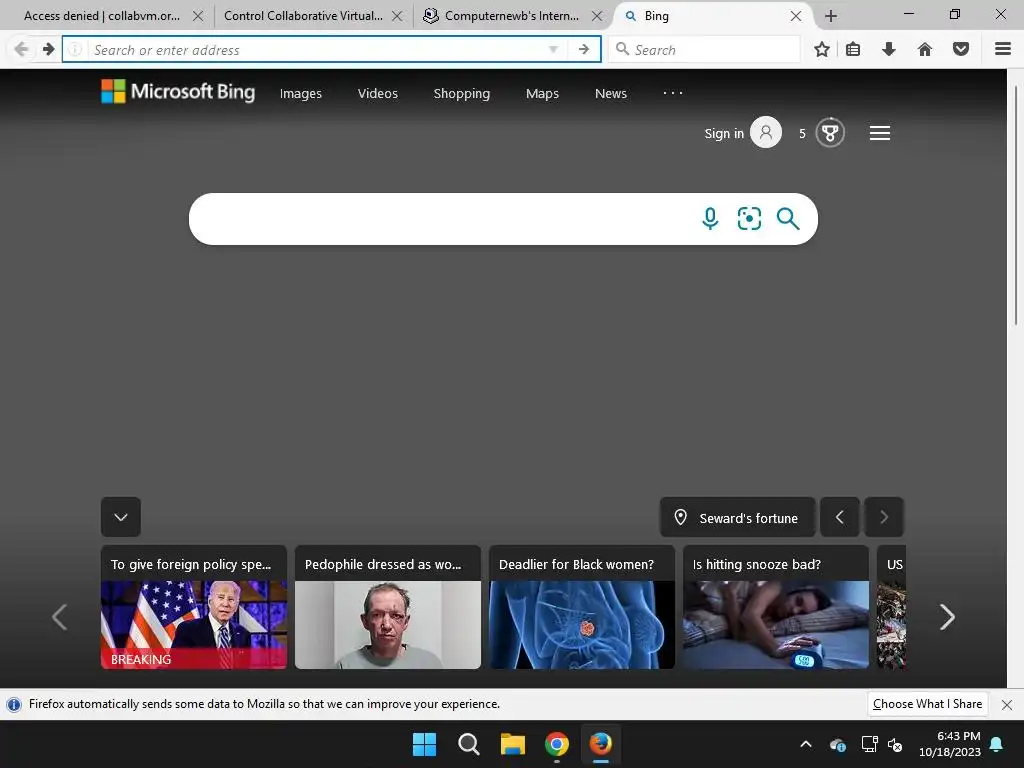
Task: Collapse the news feed with chevron down
Action: [121, 517]
